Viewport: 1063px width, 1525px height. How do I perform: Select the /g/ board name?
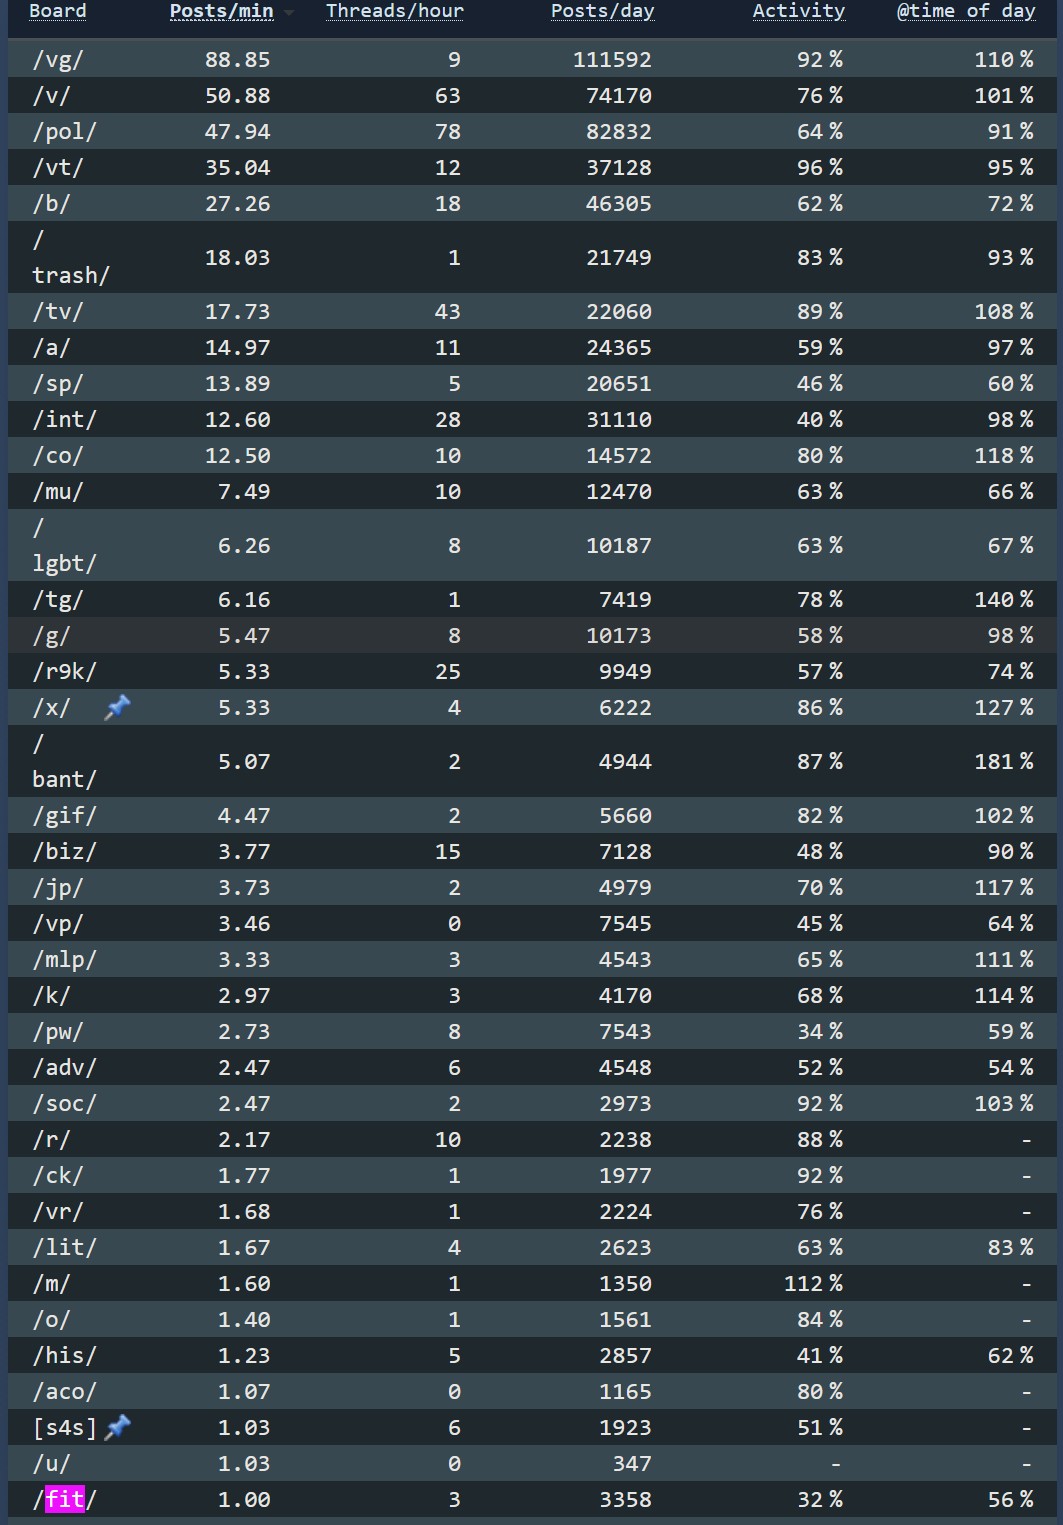pyautogui.click(x=51, y=636)
